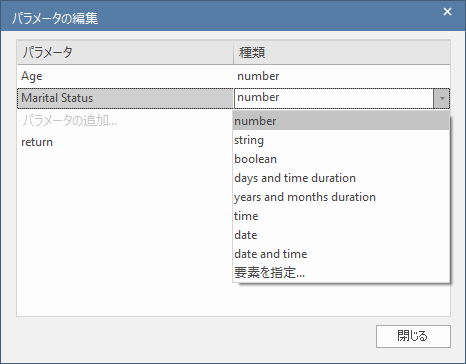Collapse the Marital Status type dropdown arrow
Screen dimensions: 466x364
tap(442, 98)
